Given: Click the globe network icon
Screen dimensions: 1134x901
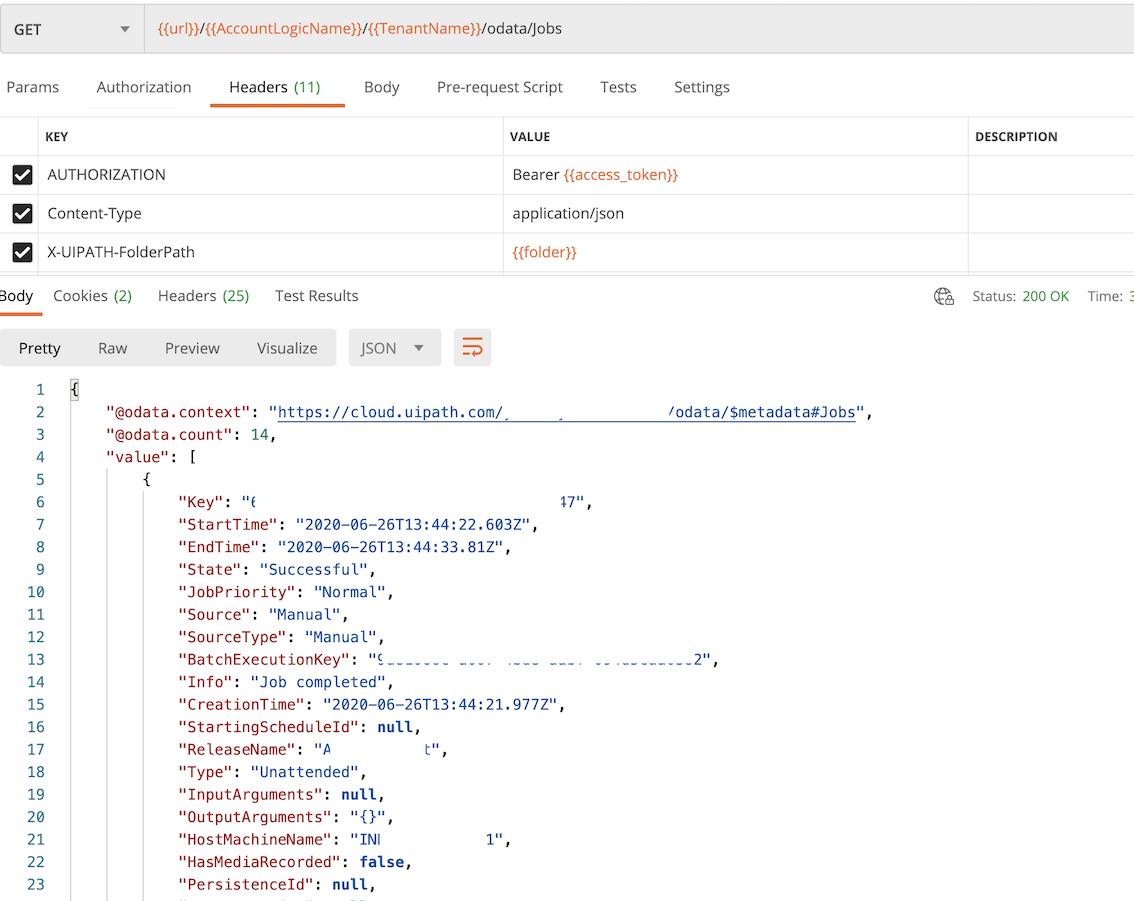Looking at the screenshot, I should coord(943,296).
